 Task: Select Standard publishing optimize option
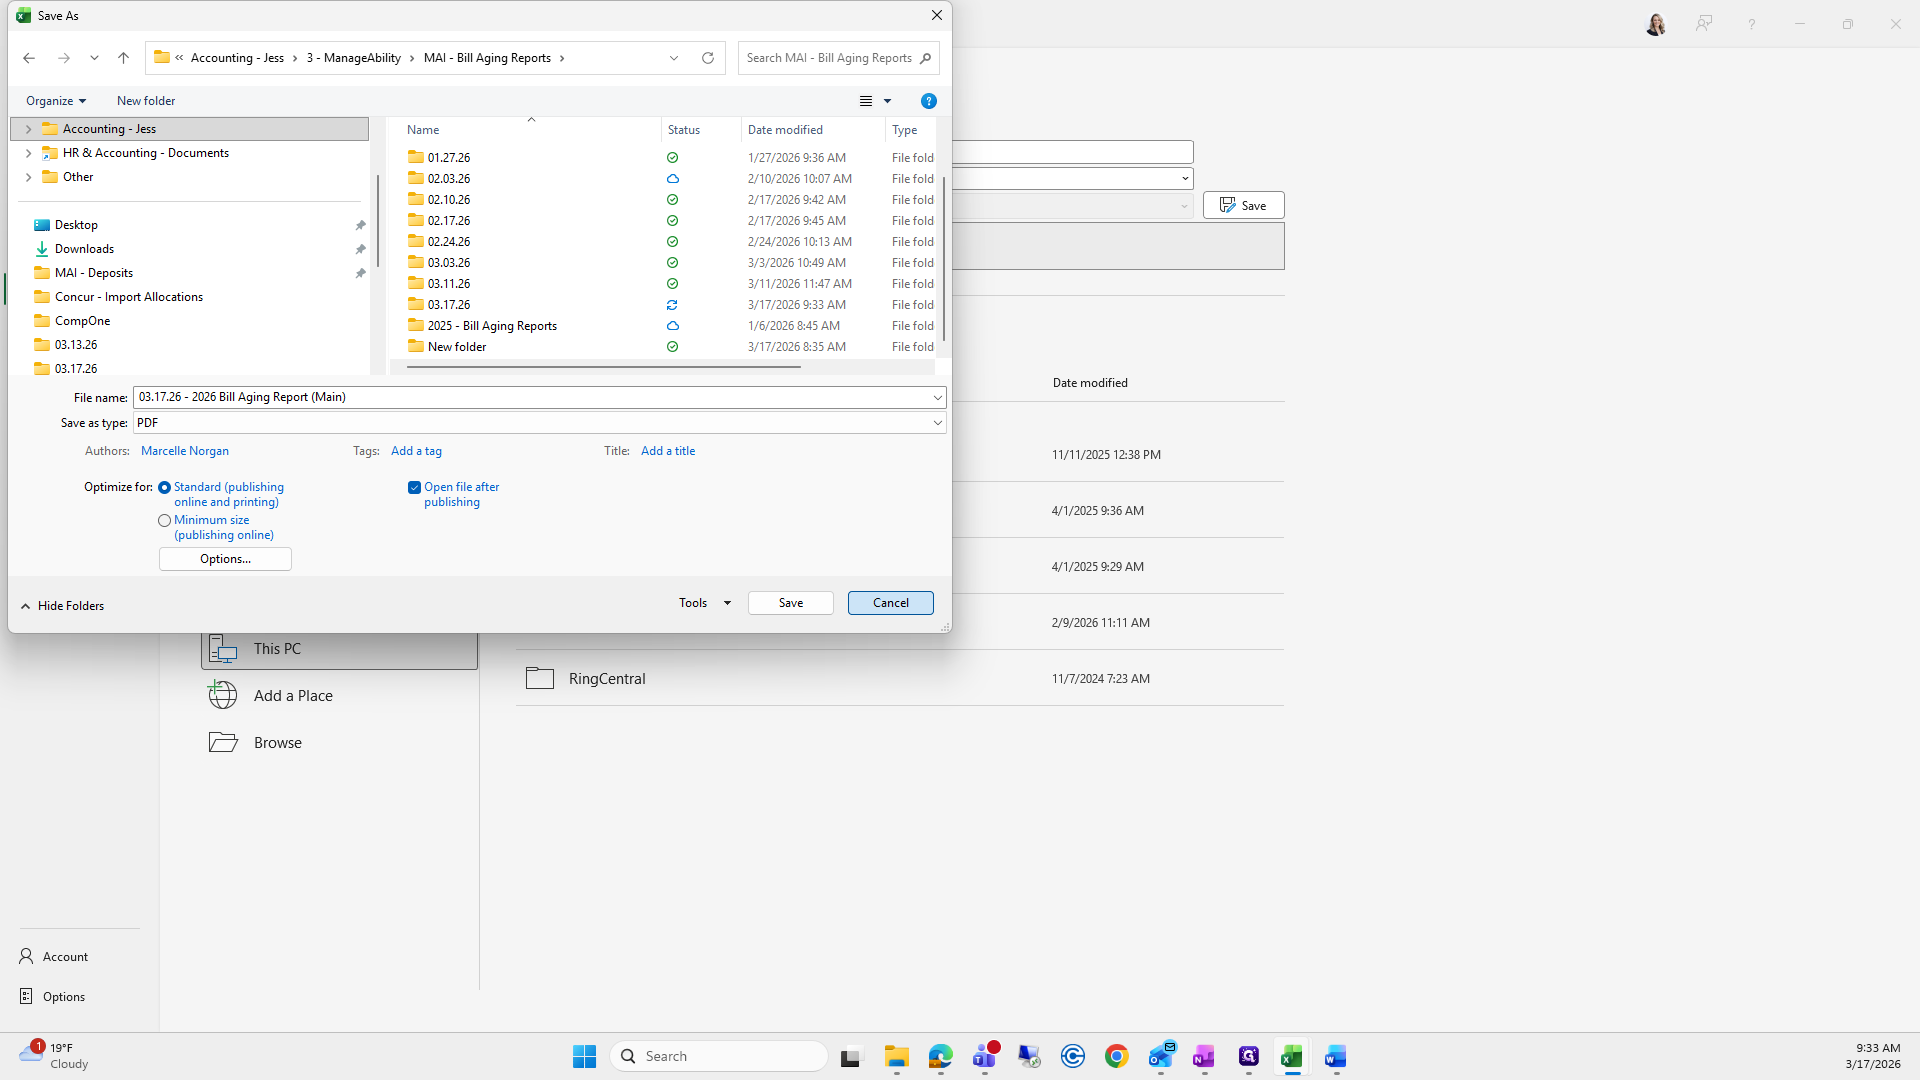pyautogui.click(x=165, y=488)
